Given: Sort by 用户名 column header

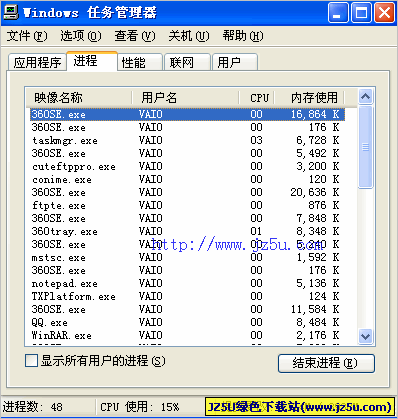Looking at the screenshot, I should 185,98.
